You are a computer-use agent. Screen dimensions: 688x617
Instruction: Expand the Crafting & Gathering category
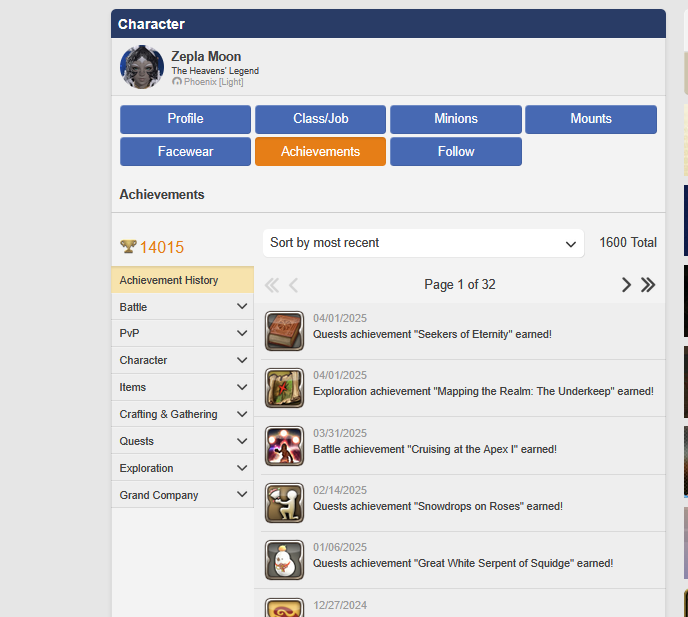[x=183, y=414]
